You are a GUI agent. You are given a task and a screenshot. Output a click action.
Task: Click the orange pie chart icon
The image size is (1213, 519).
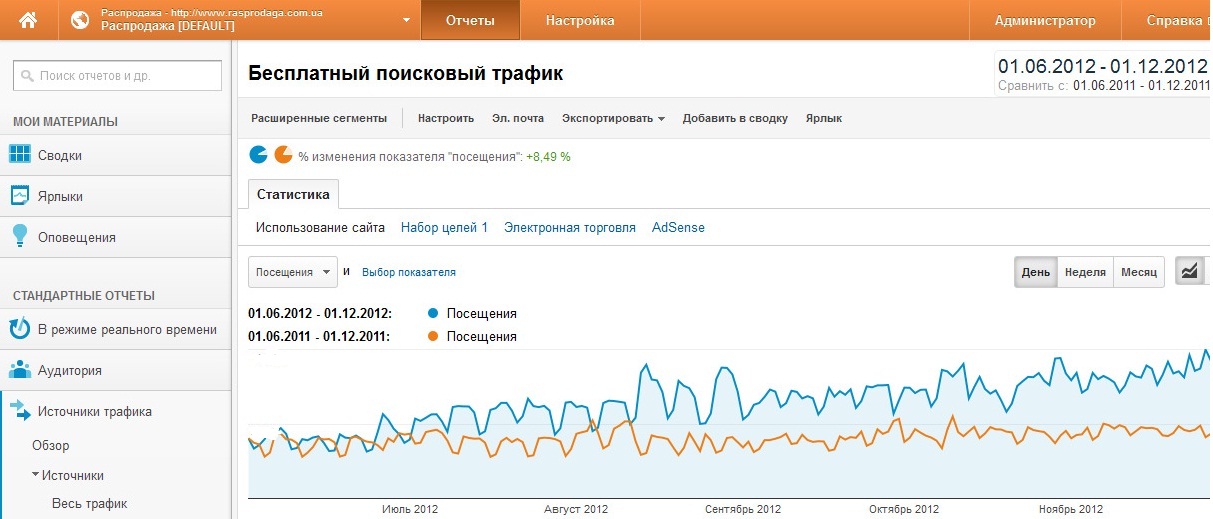click(283, 155)
